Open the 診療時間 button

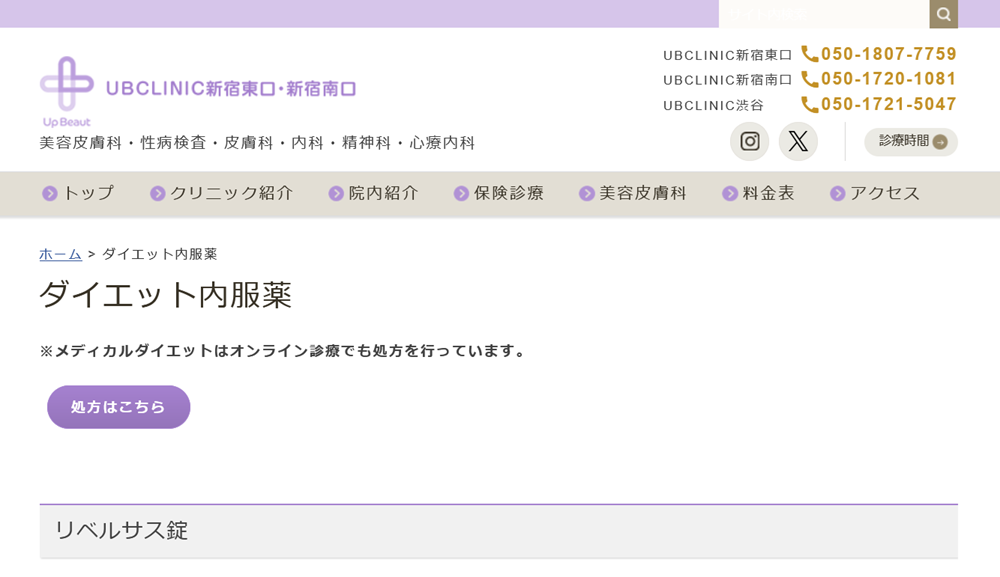pyautogui.click(x=911, y=142)
